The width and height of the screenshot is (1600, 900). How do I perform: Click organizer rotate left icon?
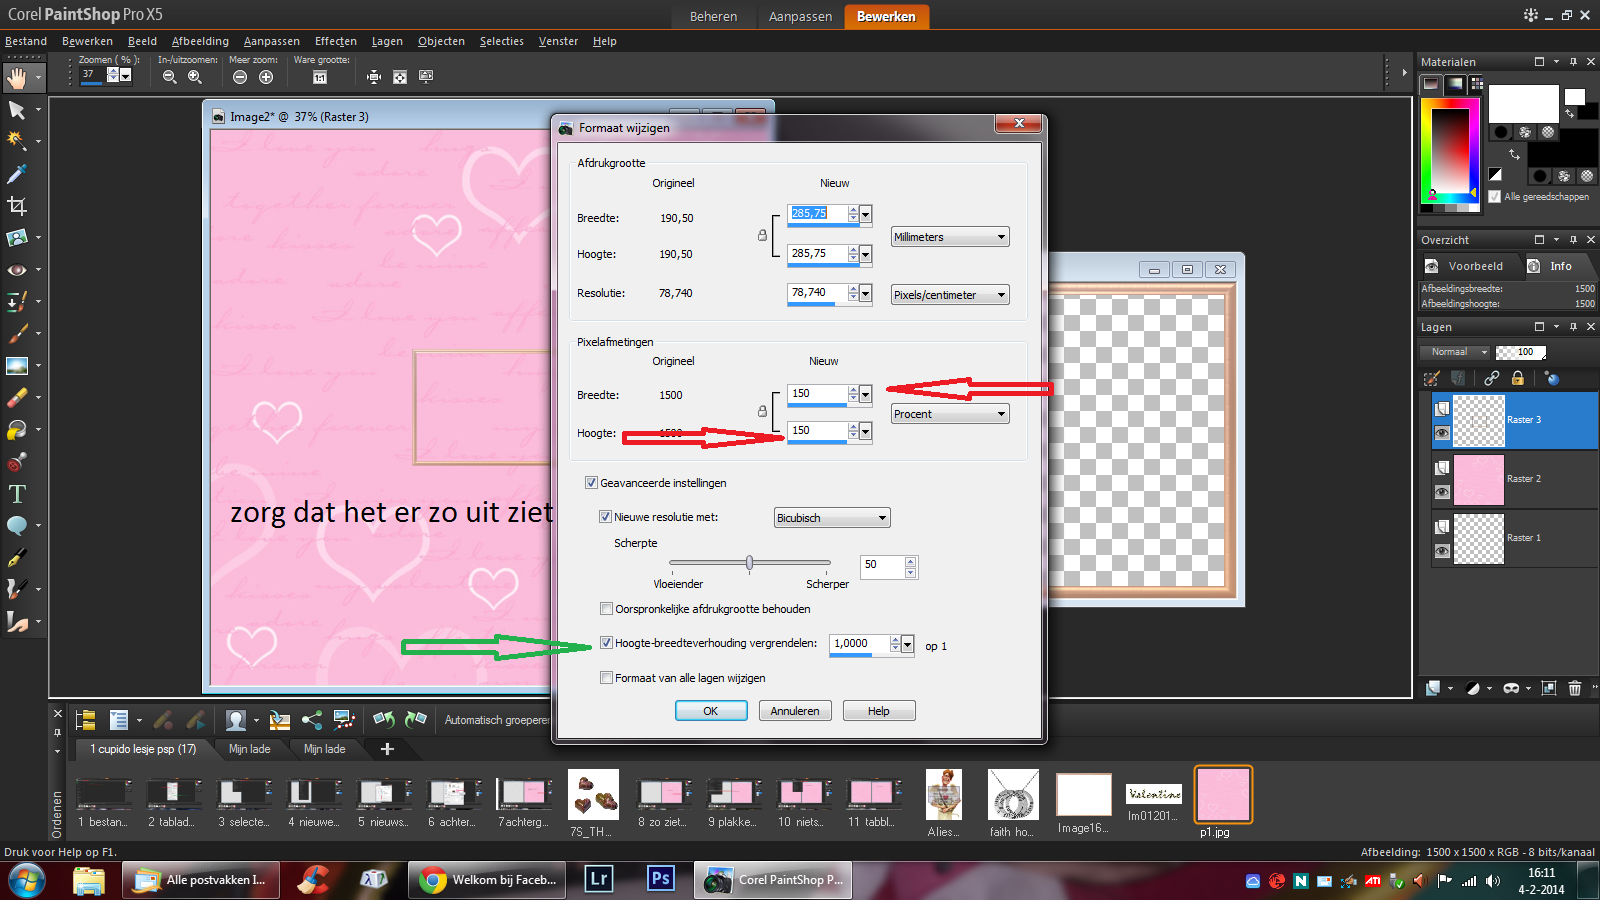point(384,719)
